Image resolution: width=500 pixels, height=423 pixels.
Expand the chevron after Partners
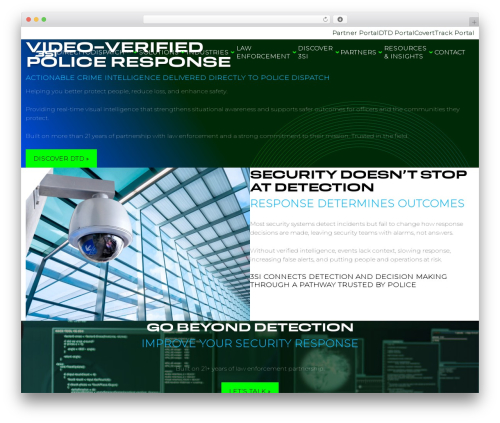[380, 52]
